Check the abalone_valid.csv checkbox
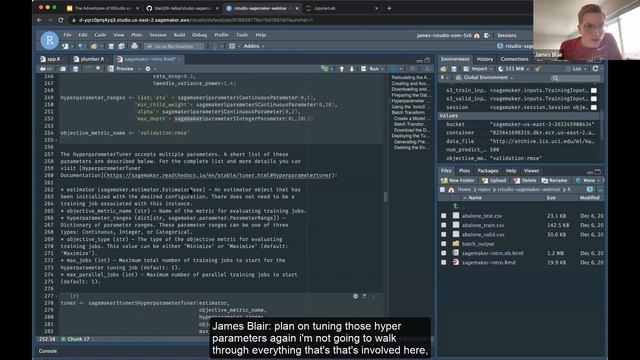The height and width of the screenshot is (360, 640). (x=444, y=235)
